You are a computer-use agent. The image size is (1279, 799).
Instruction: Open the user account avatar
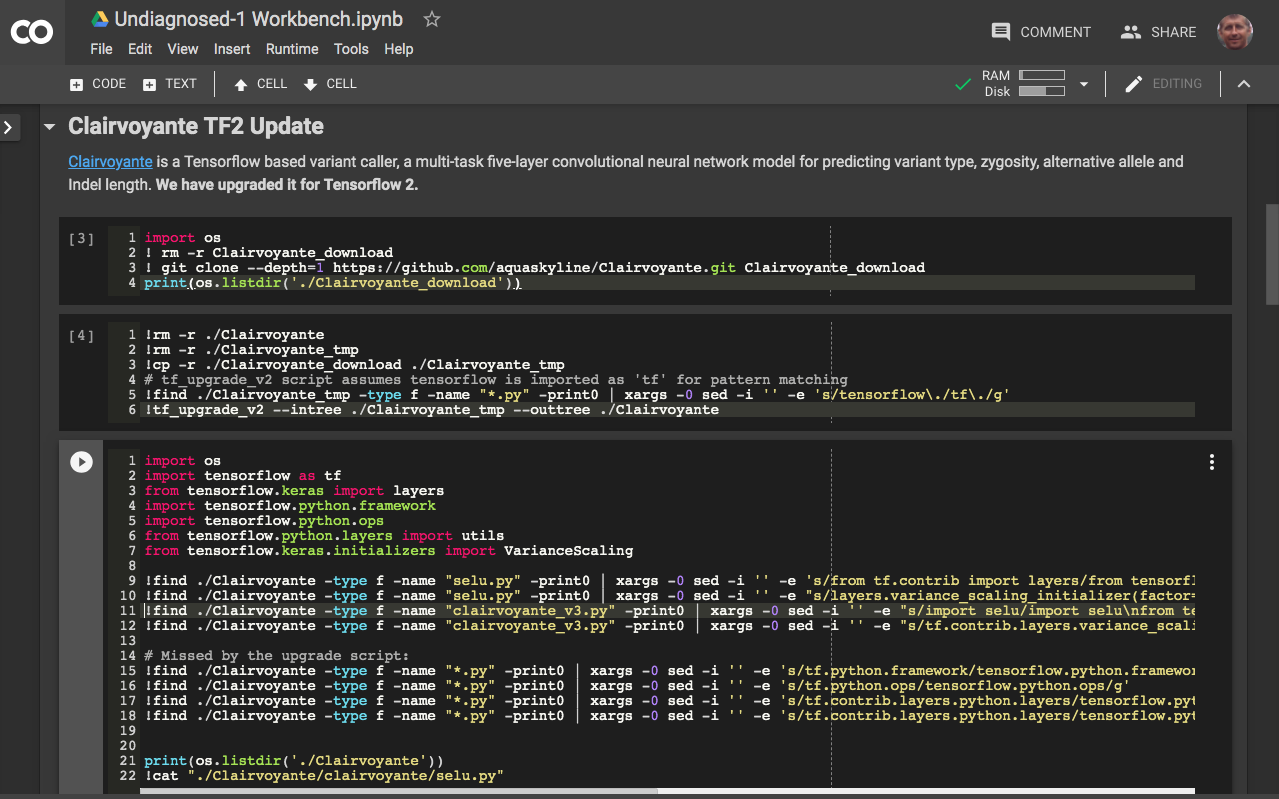1235,32
